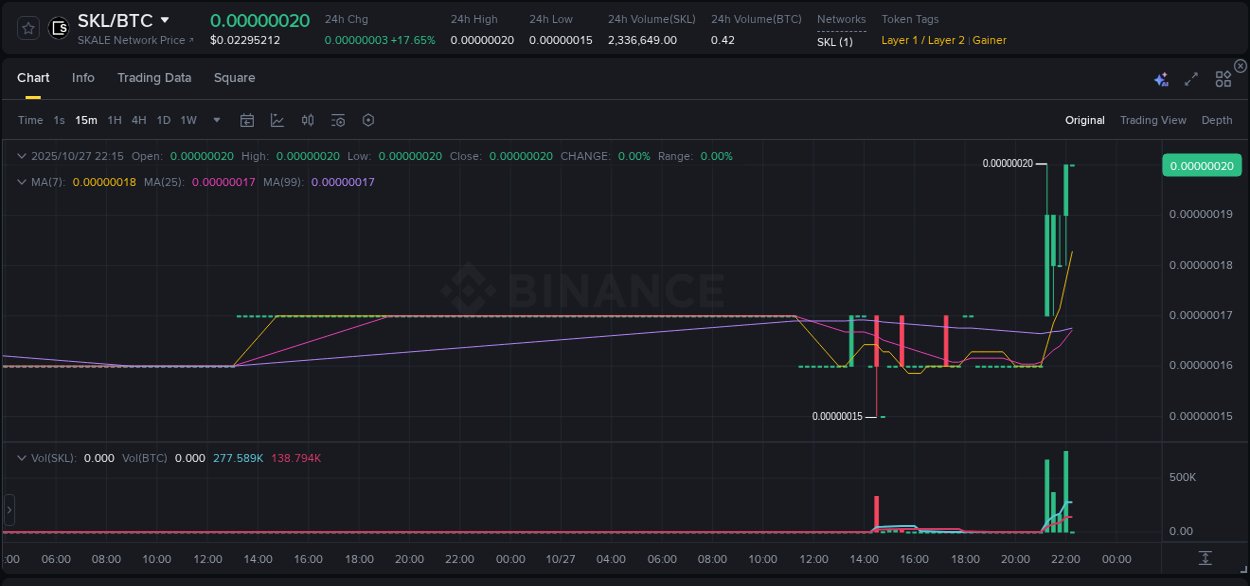Screen dimensions: 1250x586
Task: Open the candlestick display settings icon
Action: coord(308,120)
